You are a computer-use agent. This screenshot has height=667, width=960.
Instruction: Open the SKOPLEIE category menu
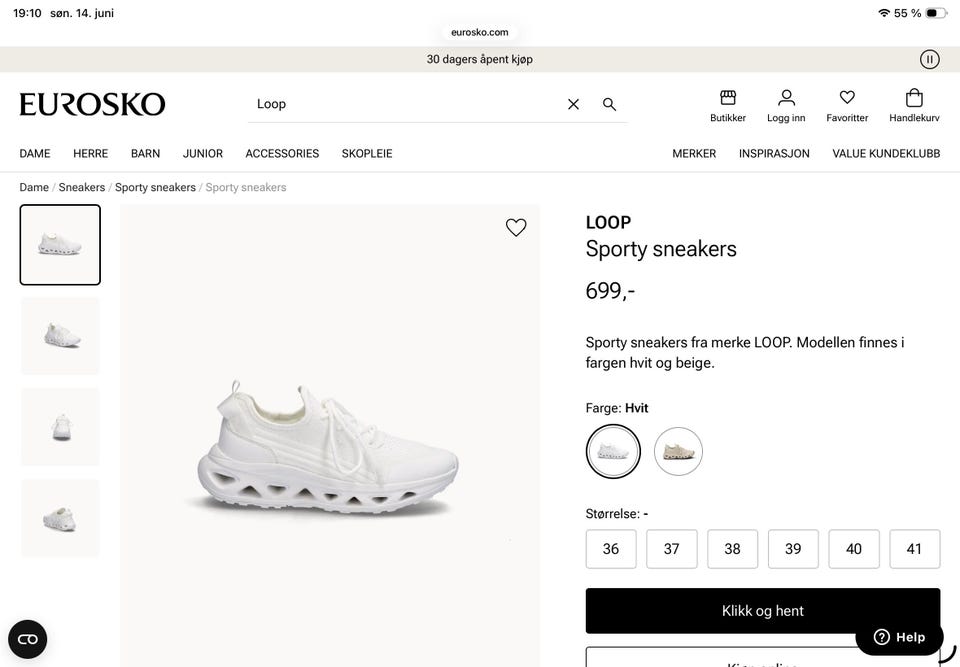click(x=367, y=154)
